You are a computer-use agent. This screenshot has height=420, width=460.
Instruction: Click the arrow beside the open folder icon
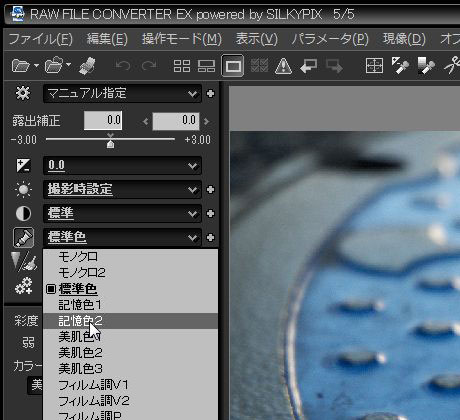pos(36,65)
